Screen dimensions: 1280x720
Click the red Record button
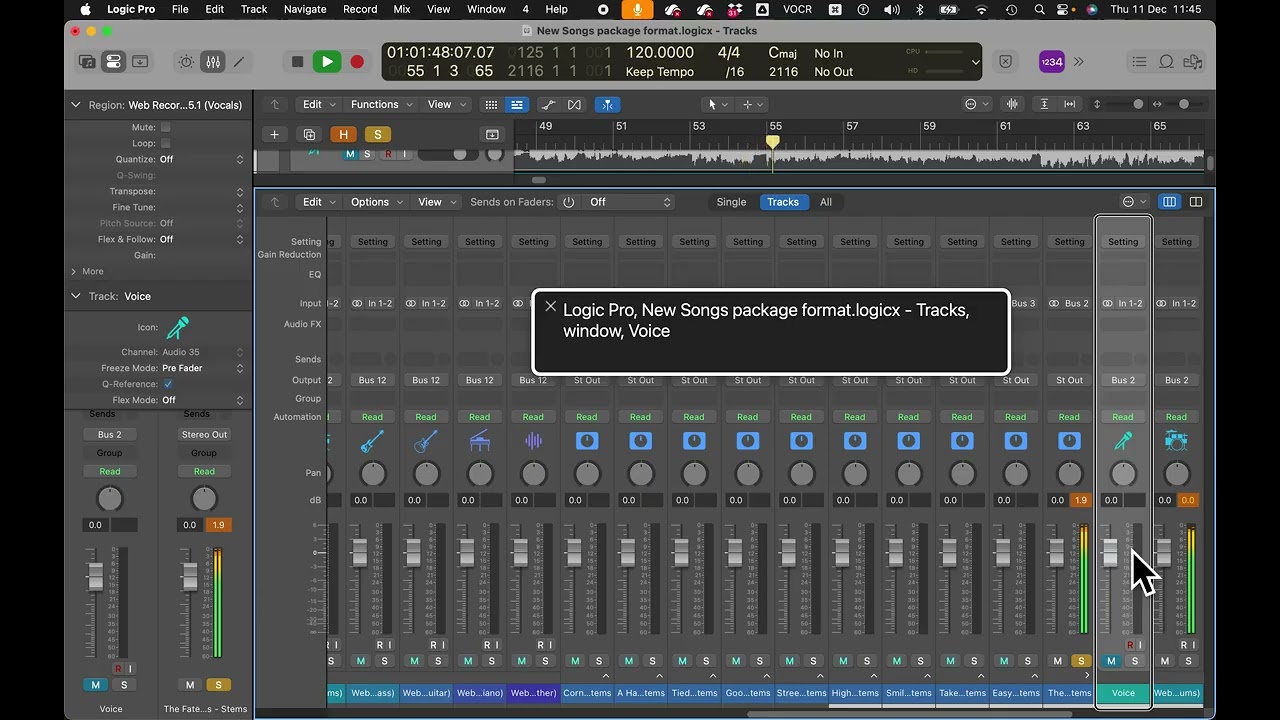point(357,62)
